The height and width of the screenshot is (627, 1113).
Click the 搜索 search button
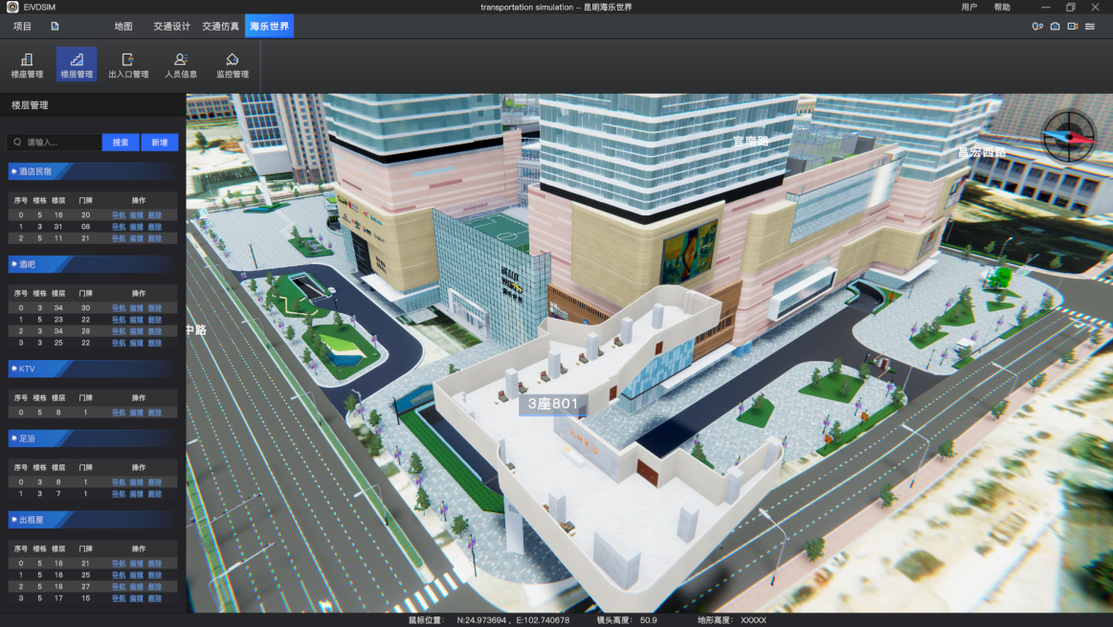(121, 143)
